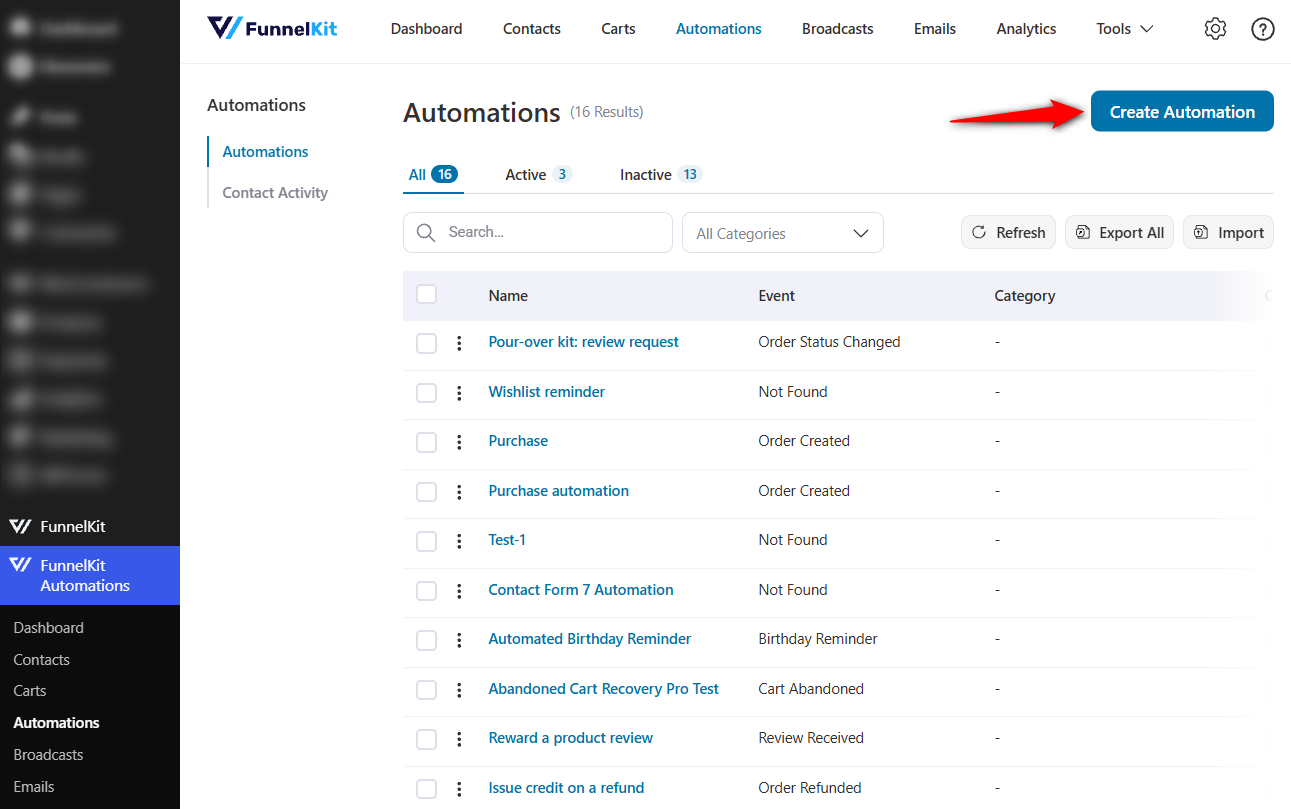Tick the select-all checkbox in table header
Viewport: 1291px width, 809px height.
427,294
